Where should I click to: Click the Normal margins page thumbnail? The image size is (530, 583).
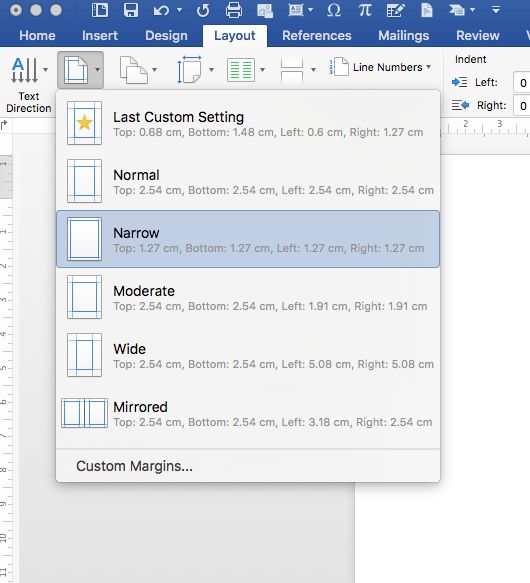[84, 181]
